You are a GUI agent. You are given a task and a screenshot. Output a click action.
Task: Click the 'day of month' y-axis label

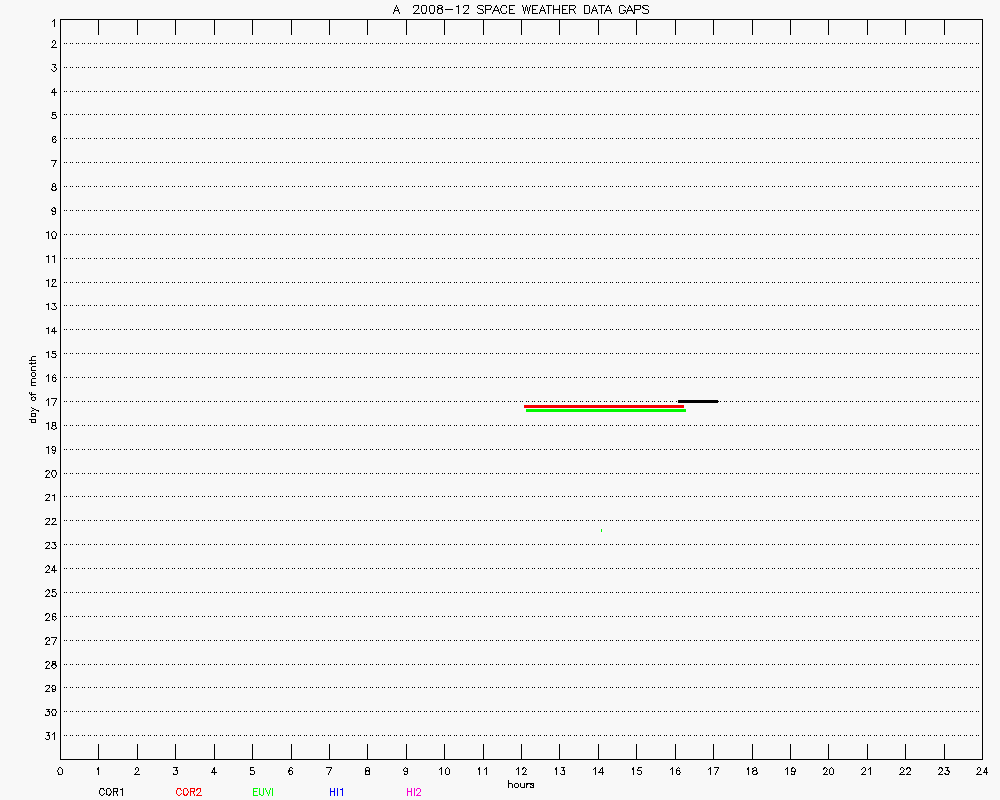tap(33, 389)
